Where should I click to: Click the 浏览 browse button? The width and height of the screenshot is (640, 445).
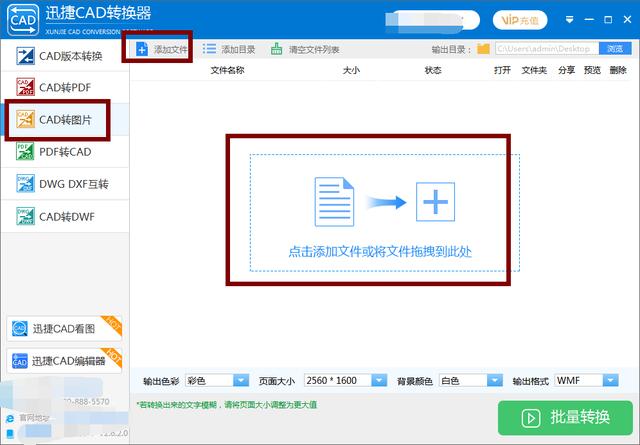(615, 49)
